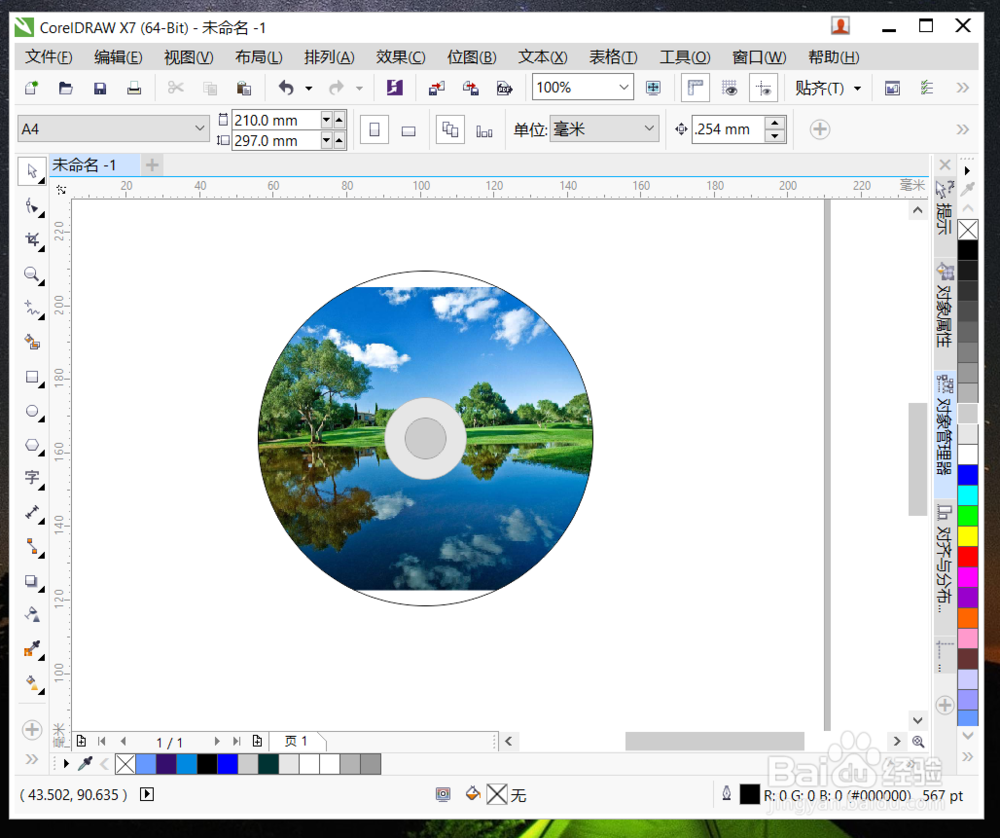Select the Interactive fill tool
This screenshot has width=1000, height=838.
pyautogui.click(x=32, y=684)
